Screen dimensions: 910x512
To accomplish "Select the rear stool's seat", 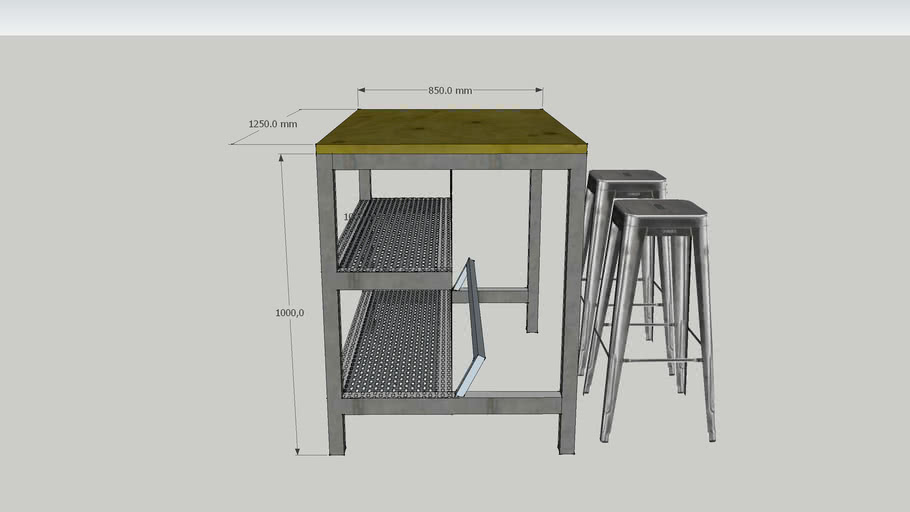I will (626, 177).
